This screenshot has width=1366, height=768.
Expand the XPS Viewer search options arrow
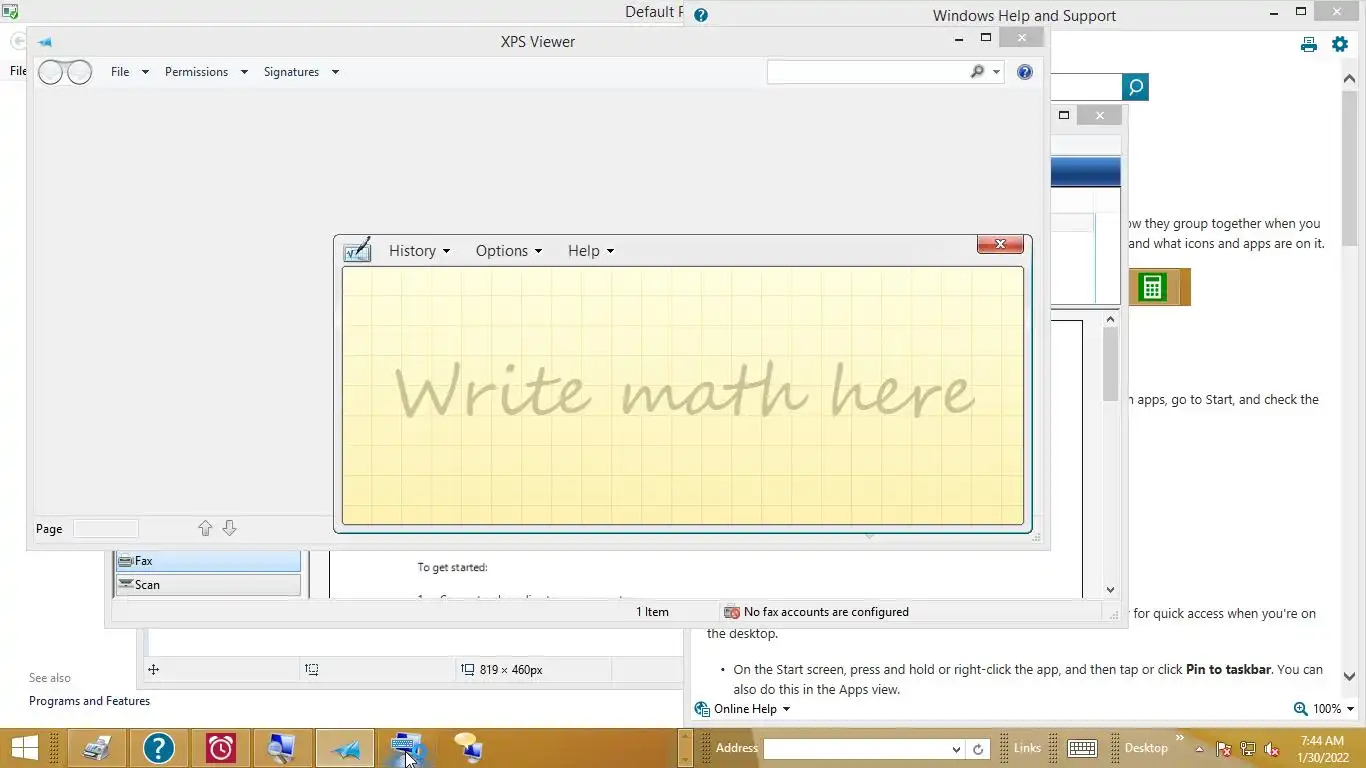click(997, 72)
